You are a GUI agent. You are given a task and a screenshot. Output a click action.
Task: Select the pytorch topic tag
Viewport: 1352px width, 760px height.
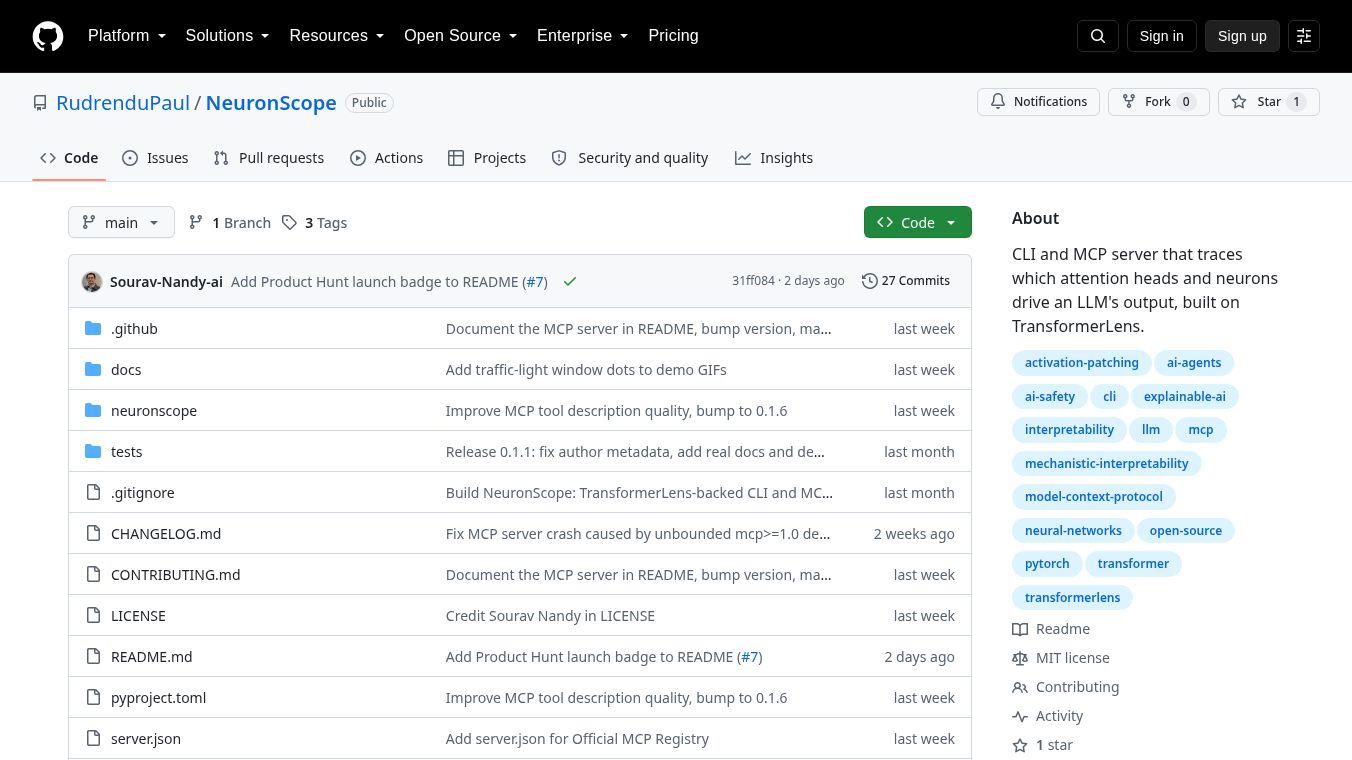point(1047,563)
